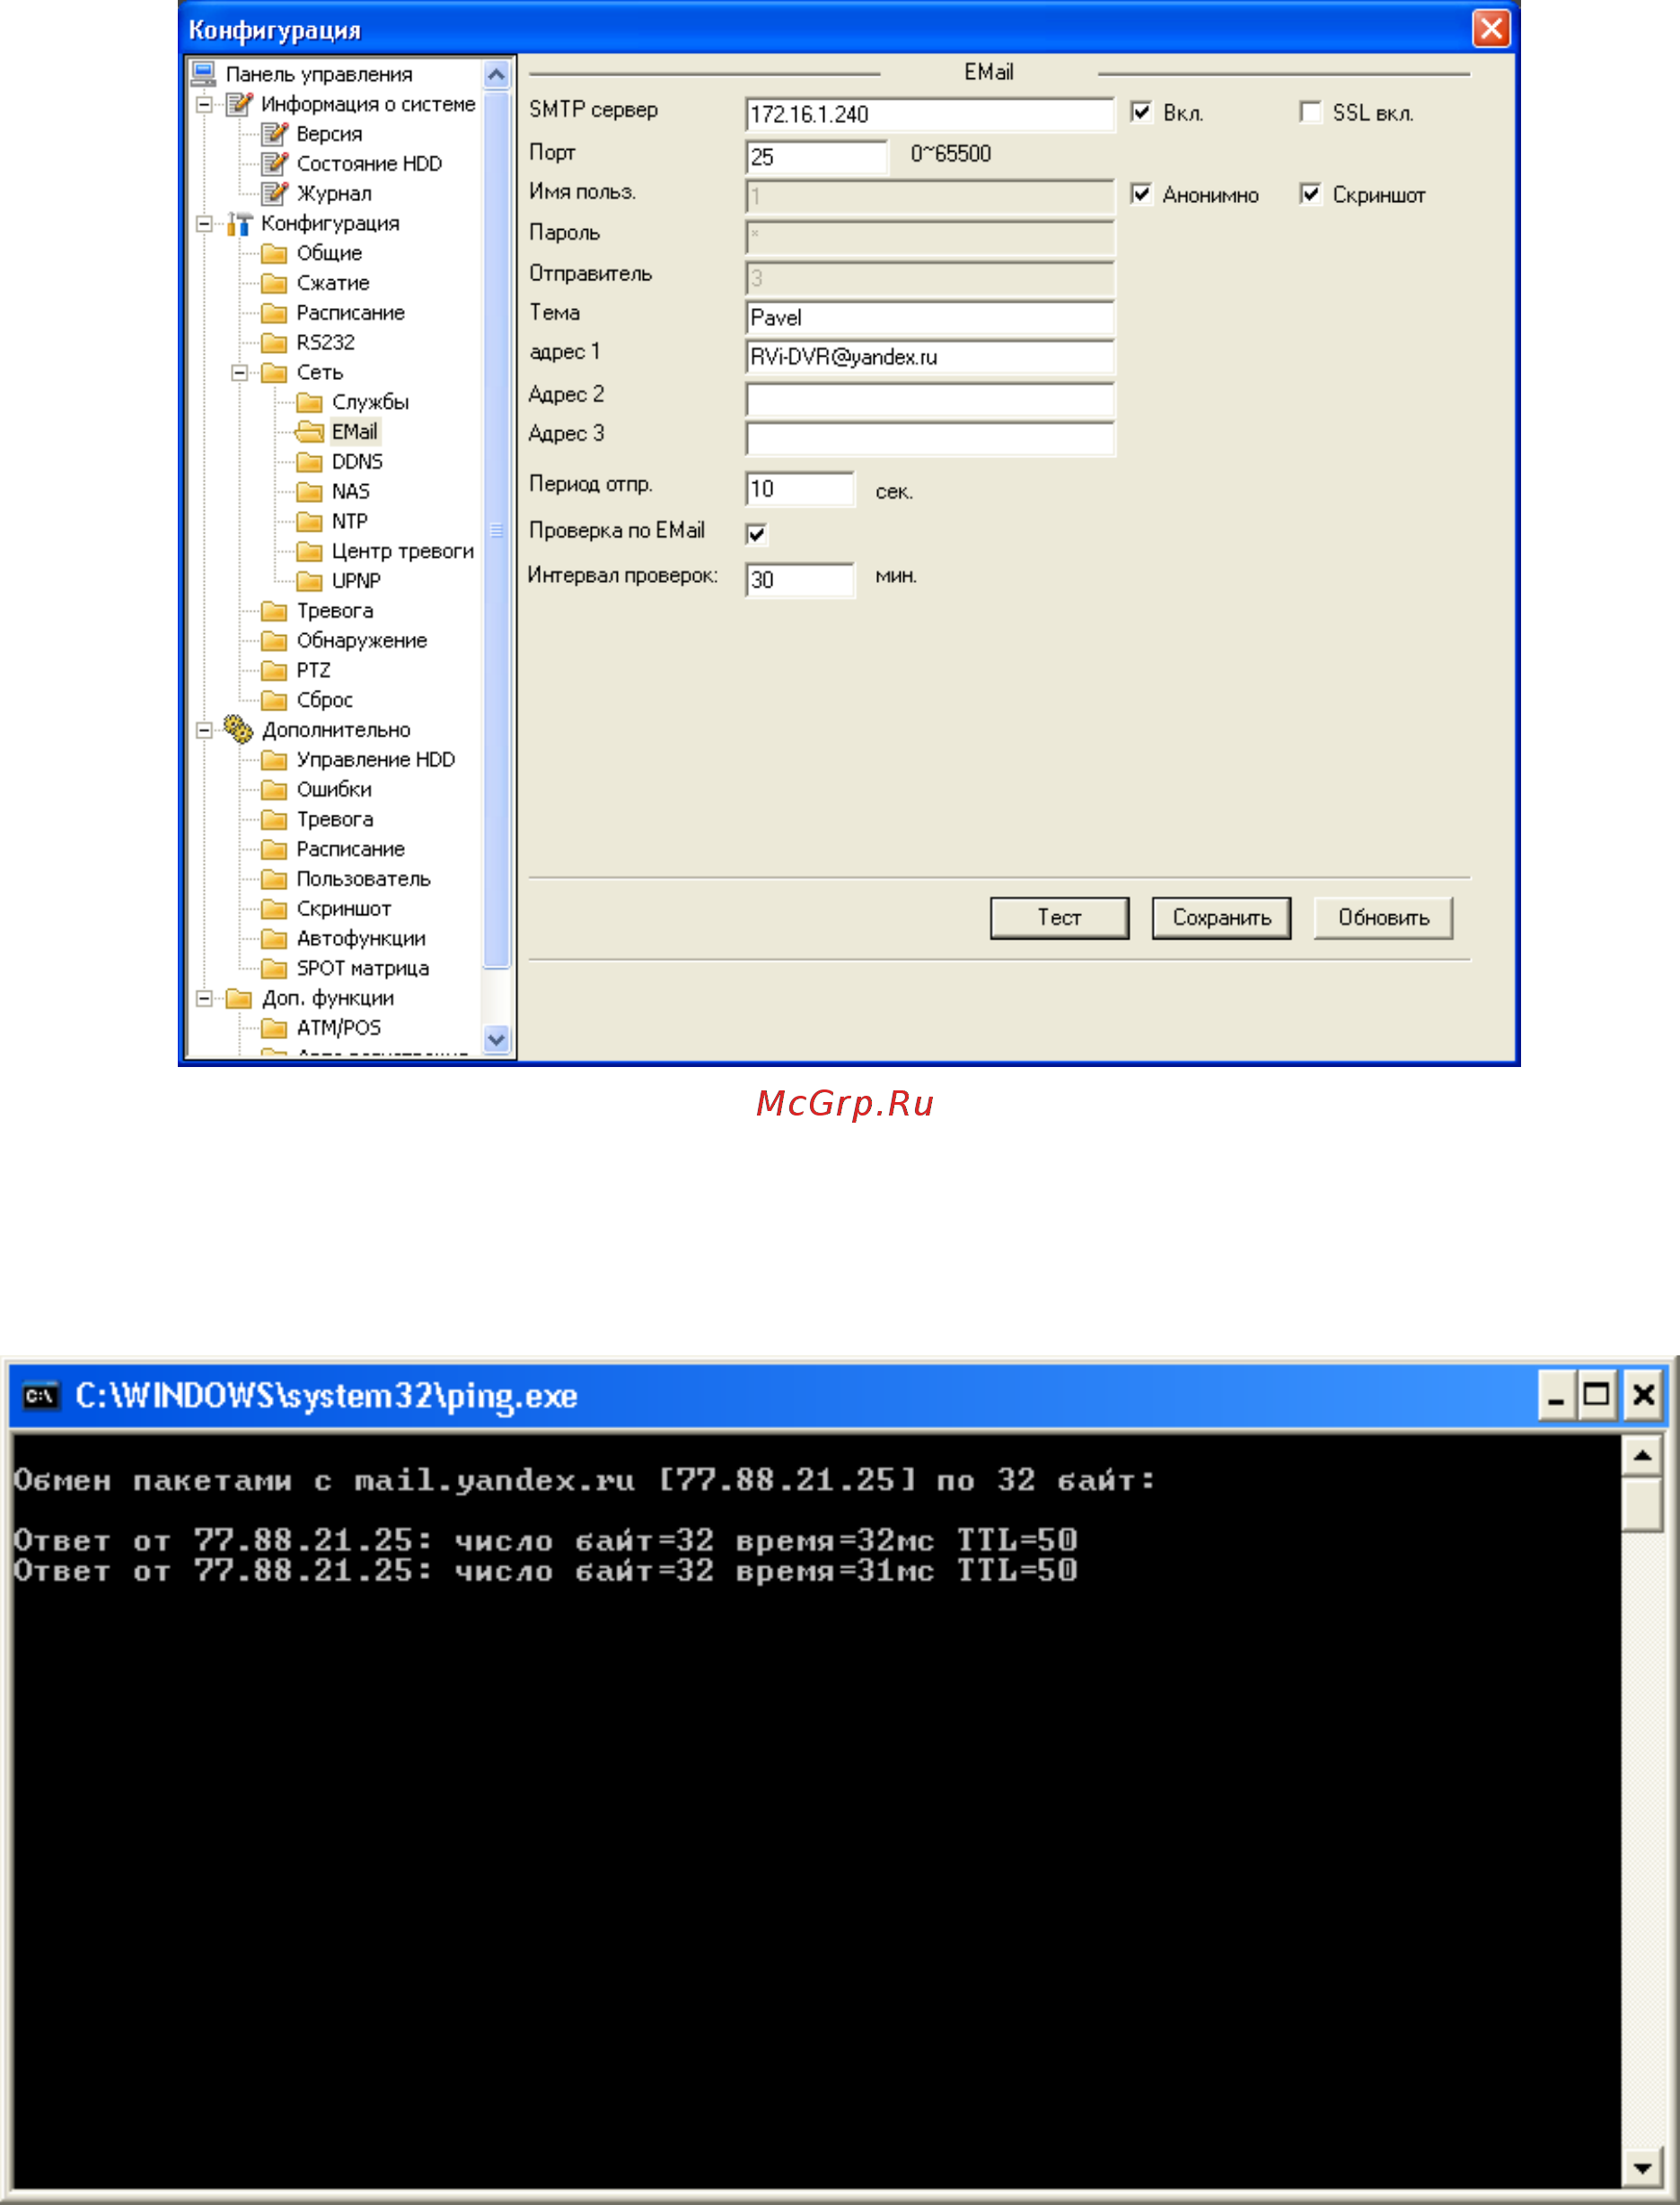Click the Панель управления computer icon
This screenshot has width=1680, height=2205.
[204, 73]
